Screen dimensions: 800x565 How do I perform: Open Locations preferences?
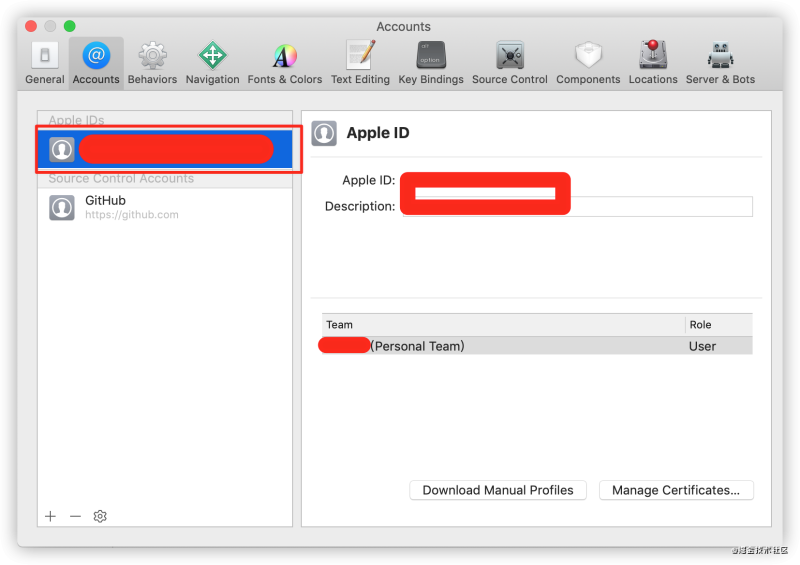pyautogui.click(x=653, y=63)
